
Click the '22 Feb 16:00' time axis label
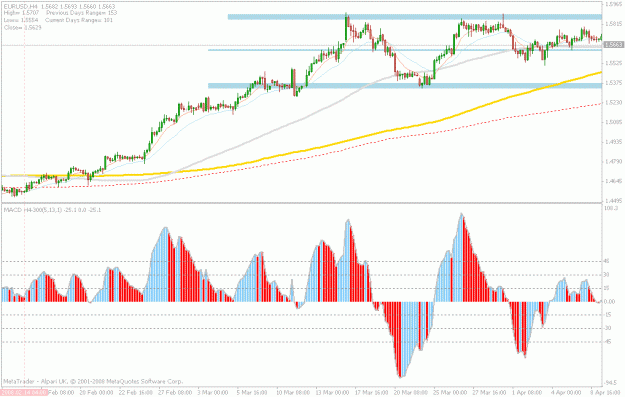[x=136, y=393]
